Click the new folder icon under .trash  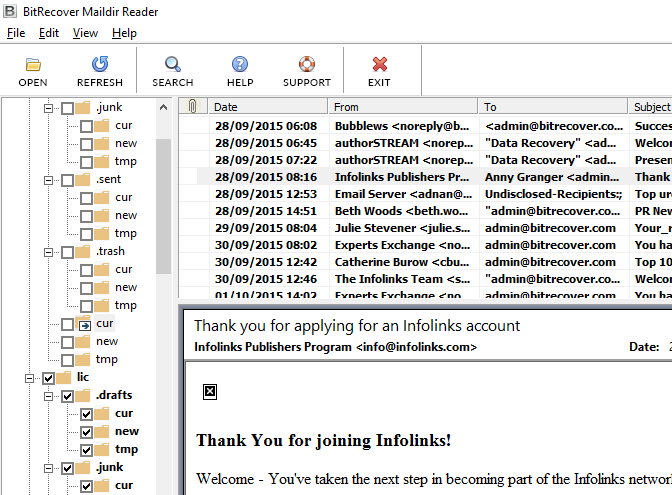coord(102,288)
